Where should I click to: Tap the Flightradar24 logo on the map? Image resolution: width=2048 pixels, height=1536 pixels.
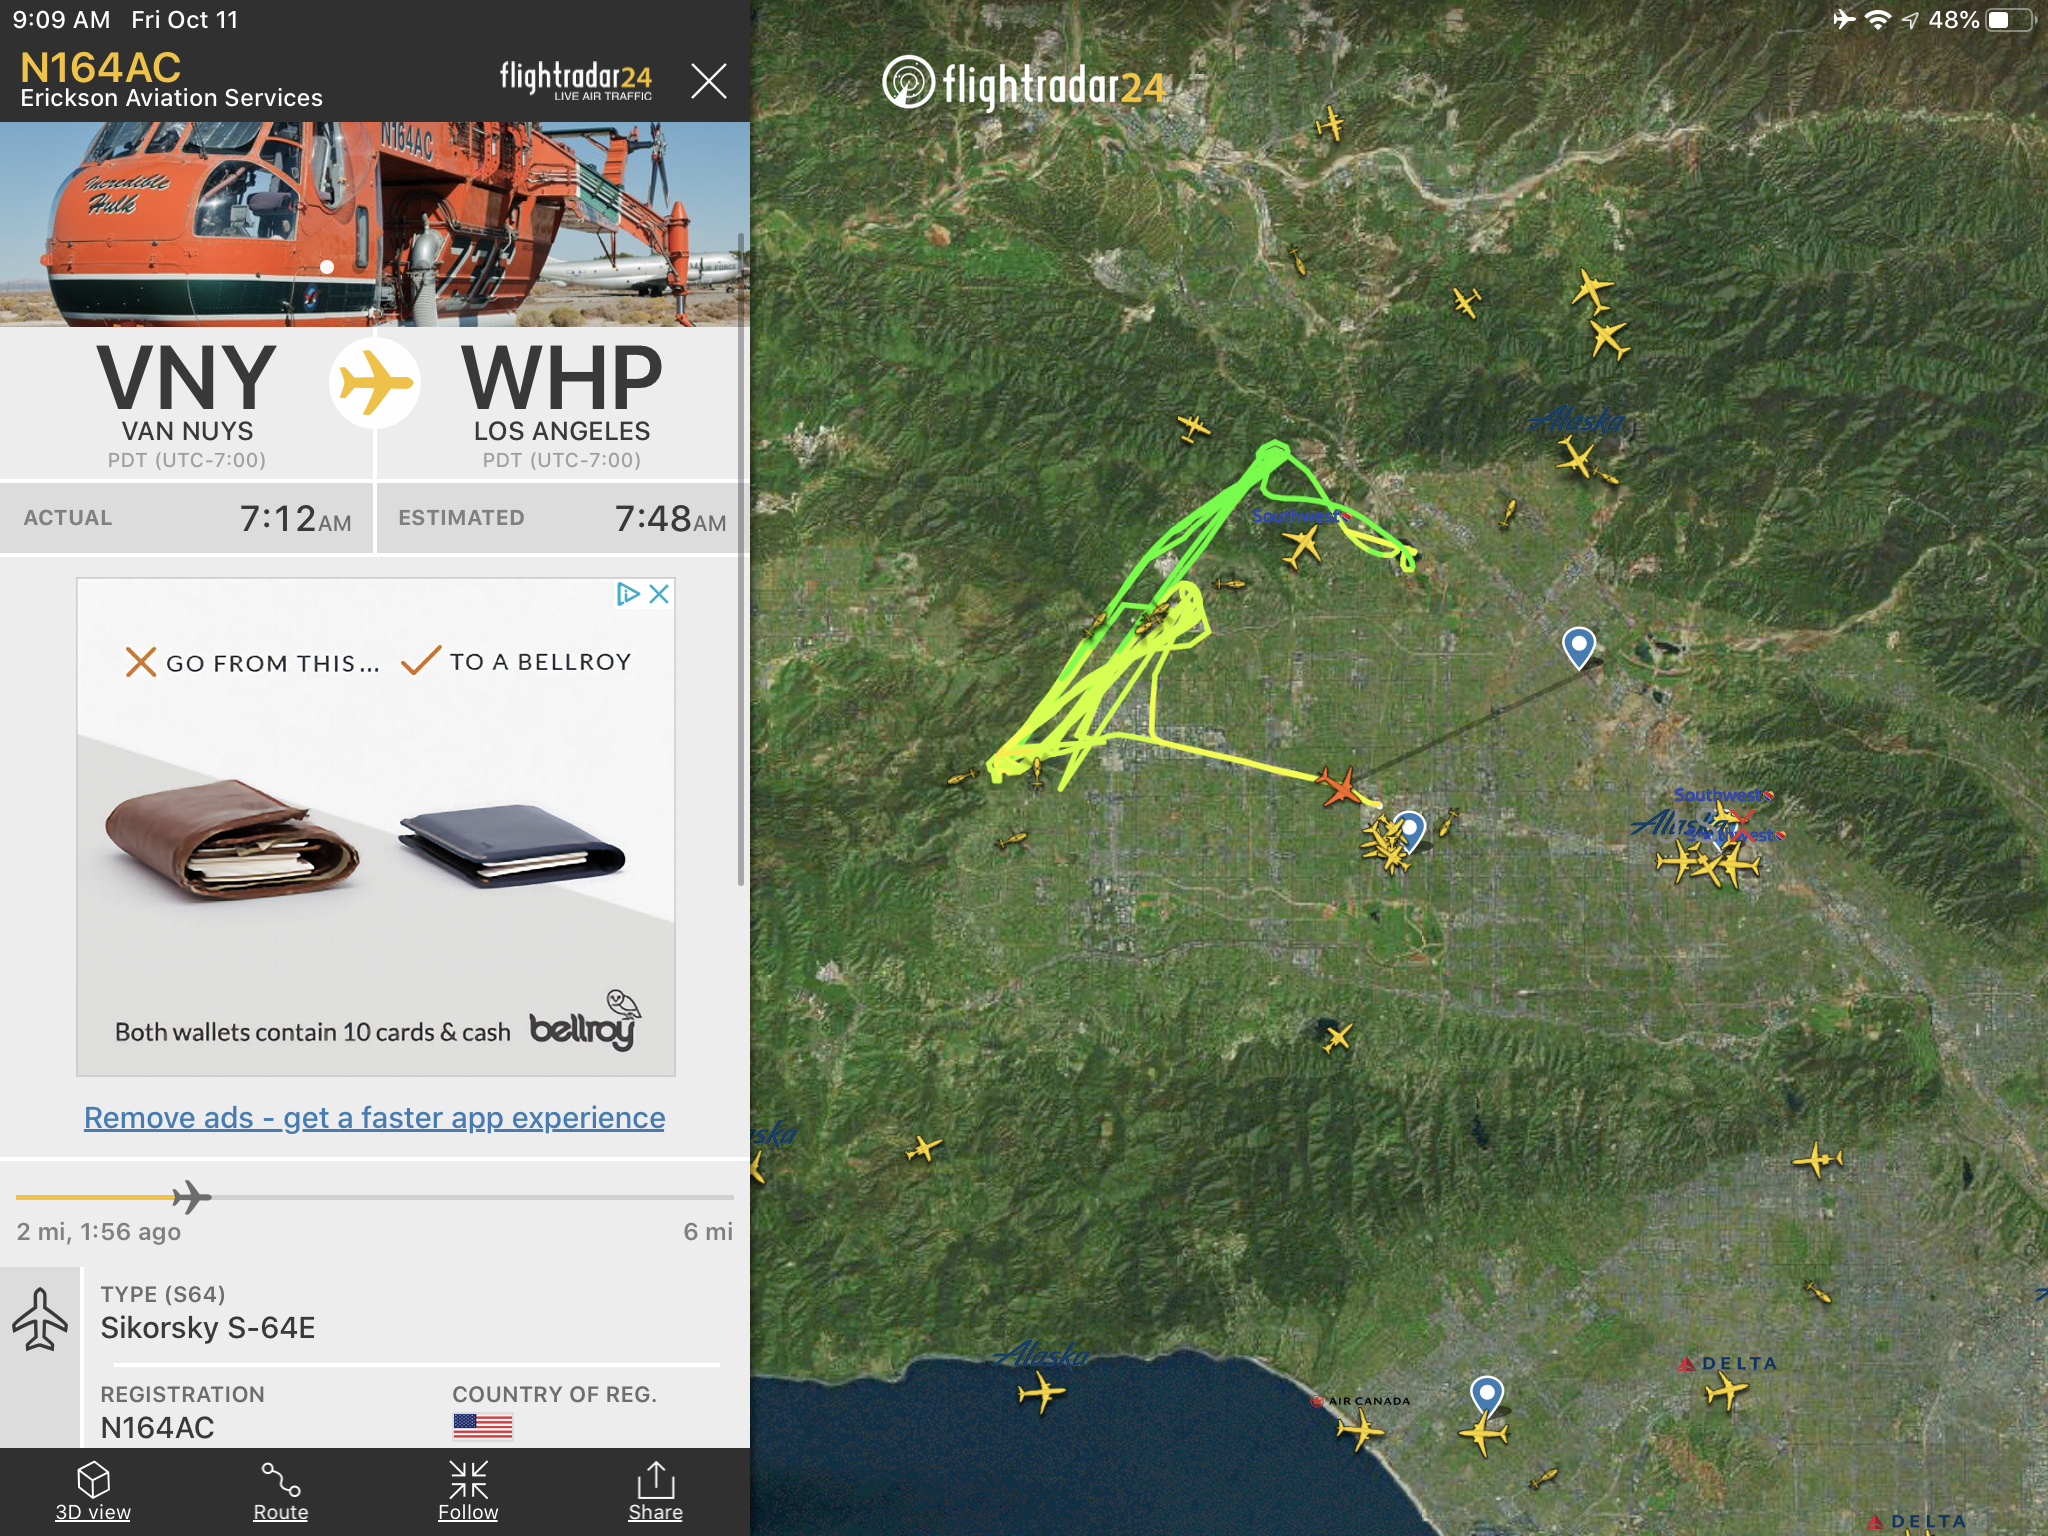click(x=1023, y=84)
